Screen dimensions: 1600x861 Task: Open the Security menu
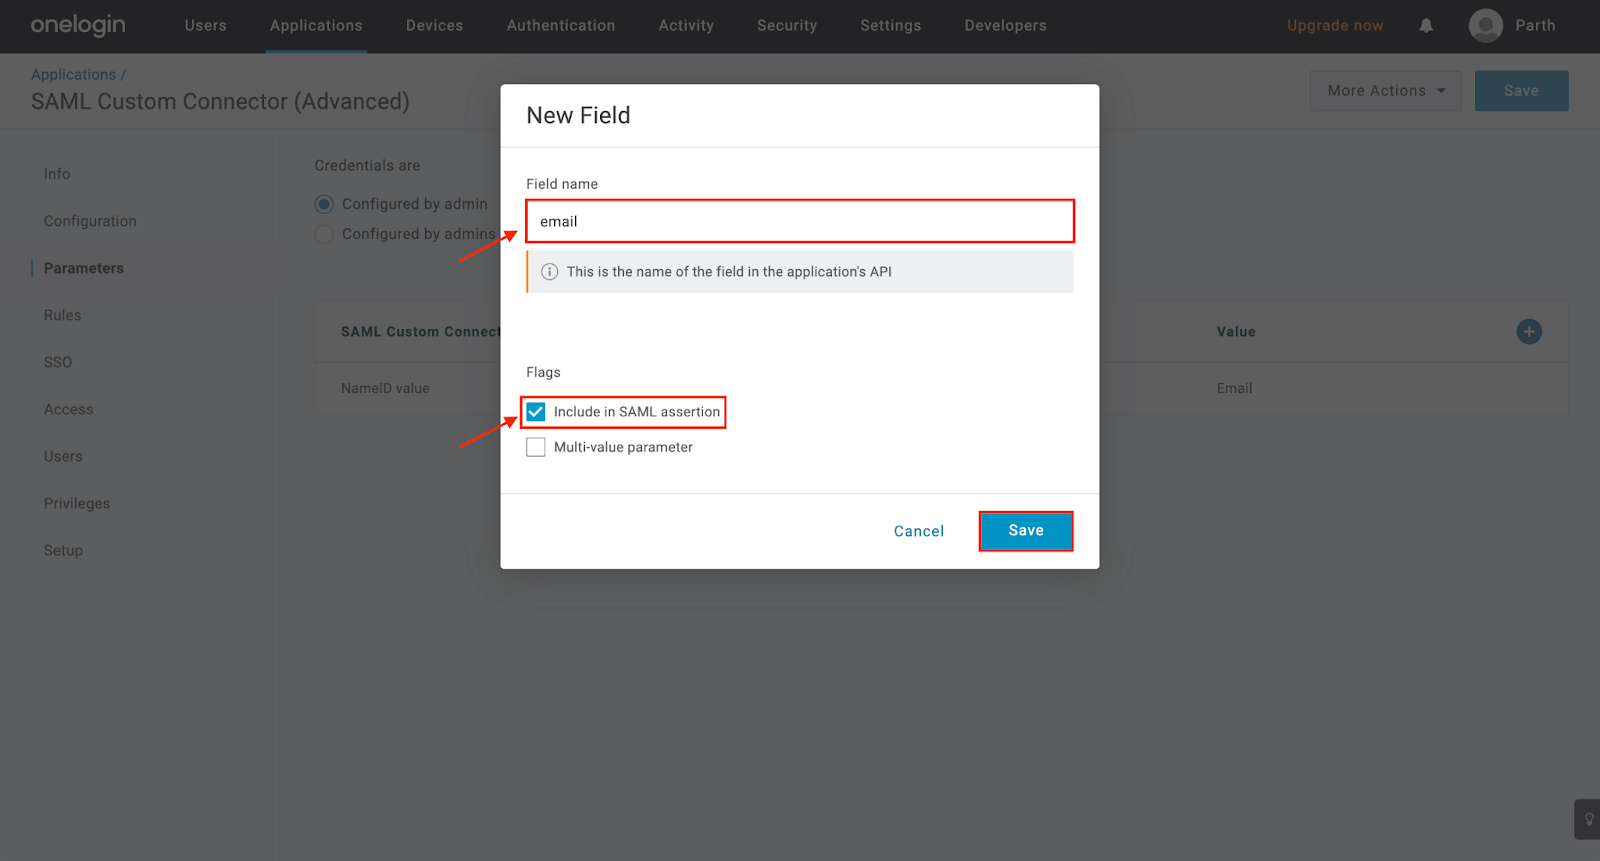click(x=787, y=26)
